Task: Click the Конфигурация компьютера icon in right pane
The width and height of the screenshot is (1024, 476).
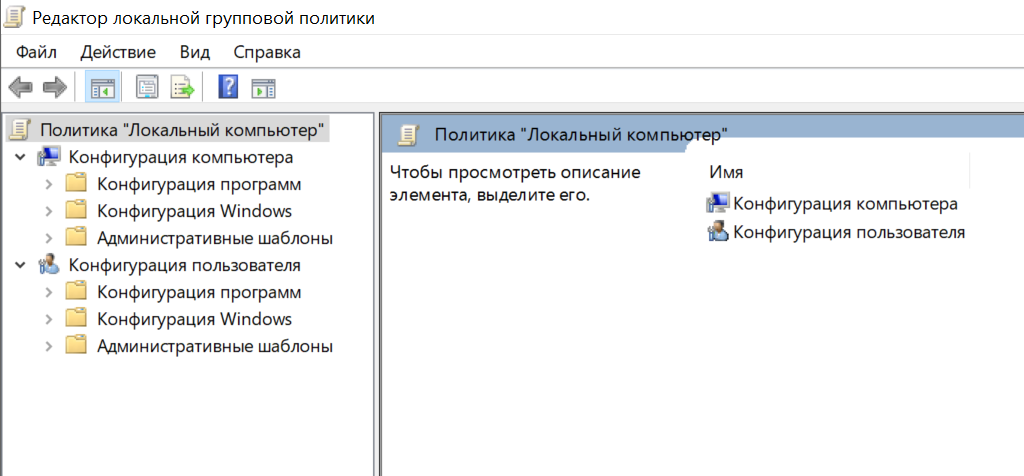Action: pyautogui.click(x=717, y=204)
